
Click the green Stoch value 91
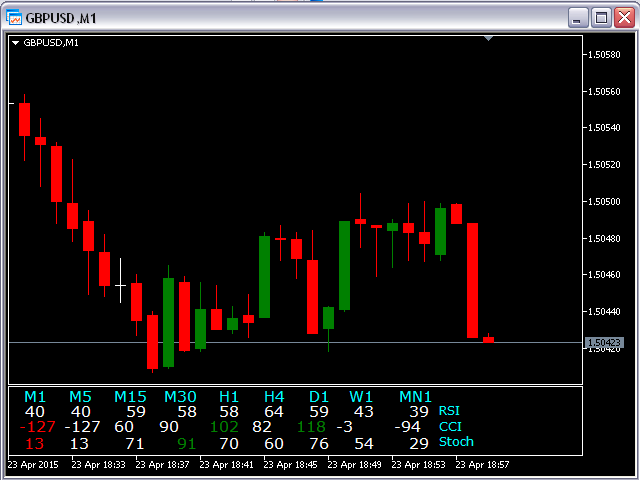point(187,444)
